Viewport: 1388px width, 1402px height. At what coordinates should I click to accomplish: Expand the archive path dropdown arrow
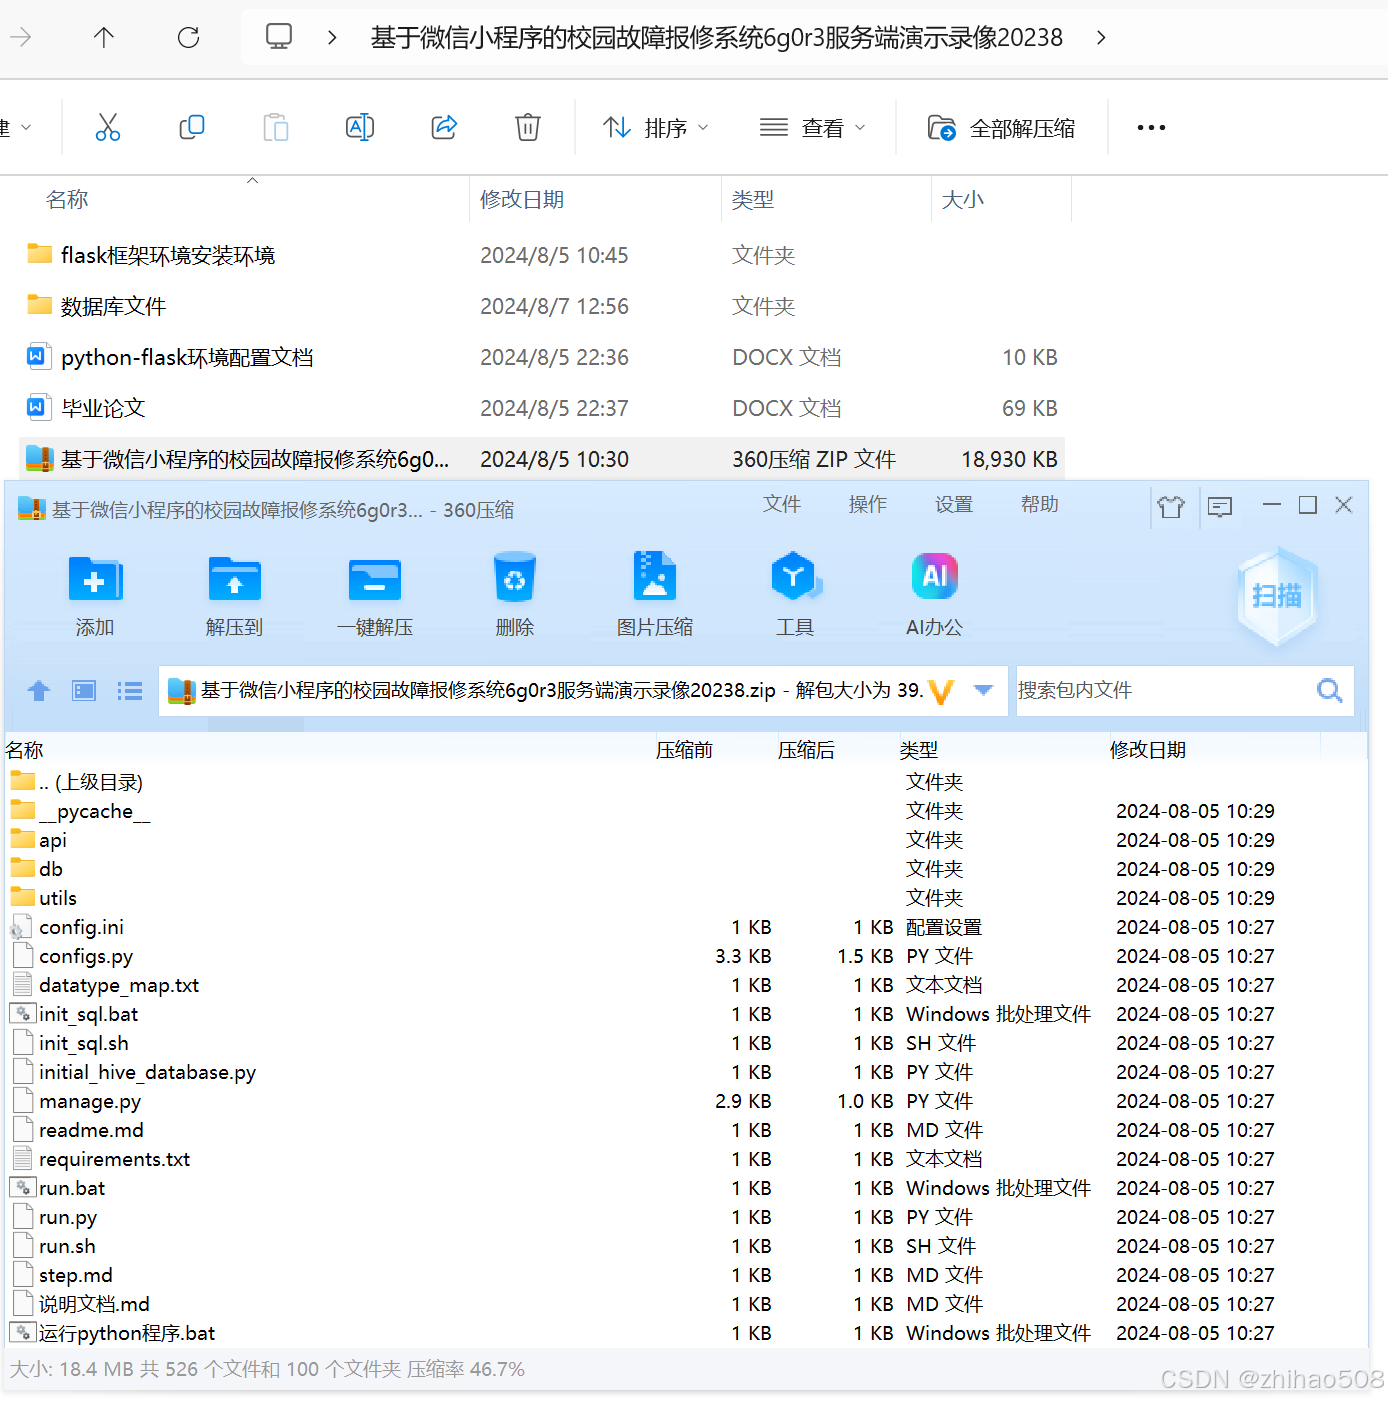[983, 690]
